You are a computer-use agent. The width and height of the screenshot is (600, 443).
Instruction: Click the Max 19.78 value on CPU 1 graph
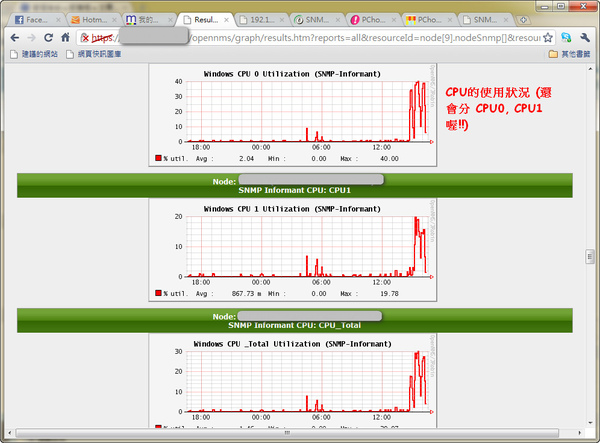[389, 294]
